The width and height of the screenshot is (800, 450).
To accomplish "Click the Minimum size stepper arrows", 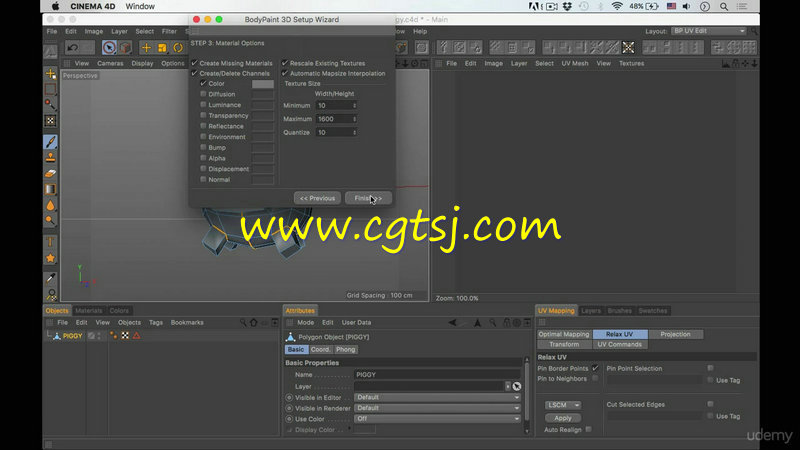I will [x=355, y=106].
